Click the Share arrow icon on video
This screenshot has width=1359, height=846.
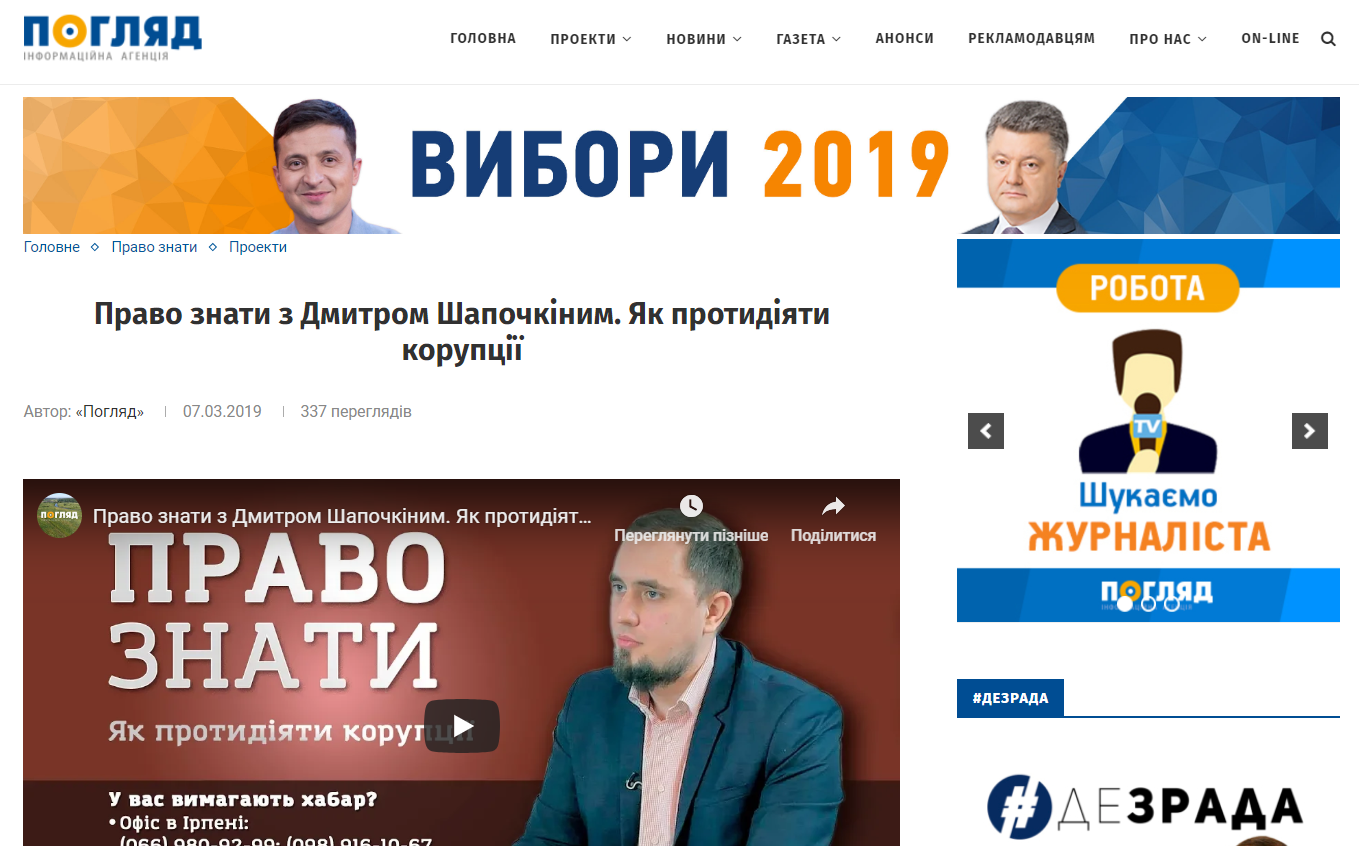[x=833, y=506]
